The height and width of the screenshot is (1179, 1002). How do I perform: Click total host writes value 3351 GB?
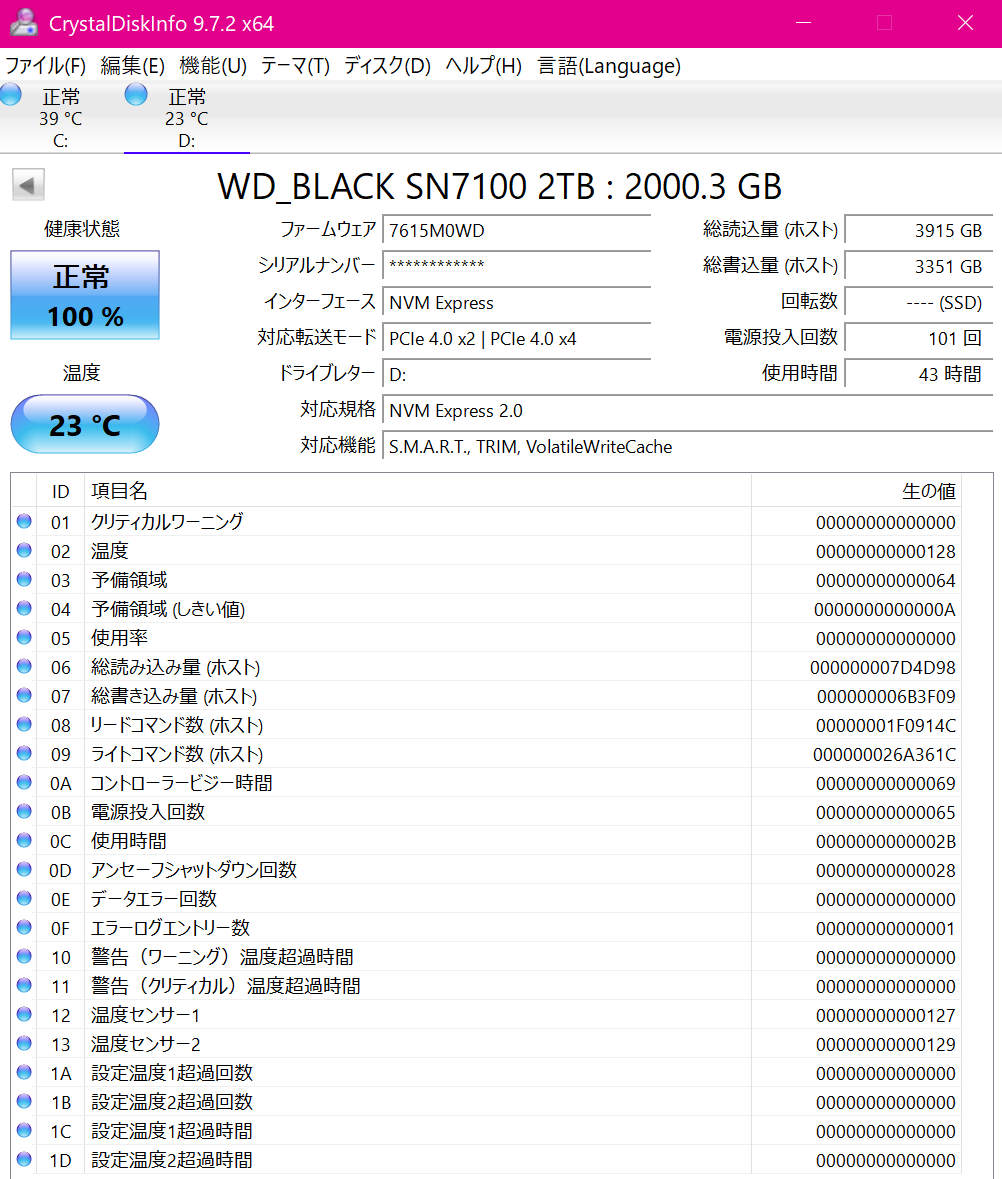919,266
